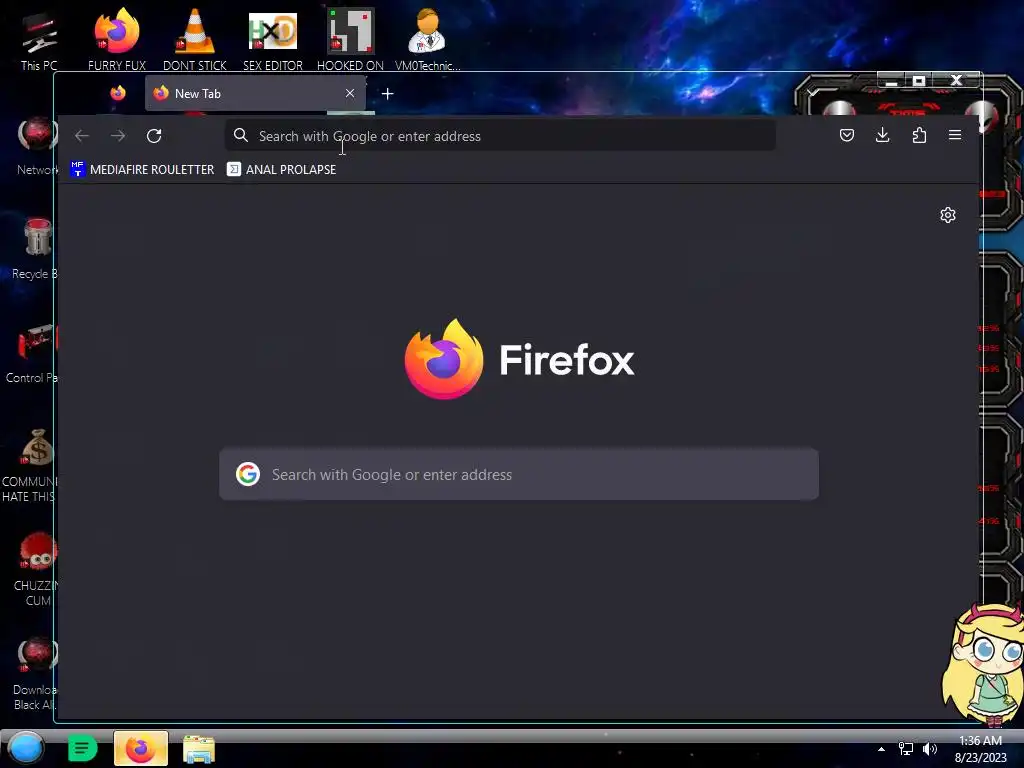Viewport: 1024px width, 768px height.
Task: Click the address bar search field
Action: (x=500, y=136)
